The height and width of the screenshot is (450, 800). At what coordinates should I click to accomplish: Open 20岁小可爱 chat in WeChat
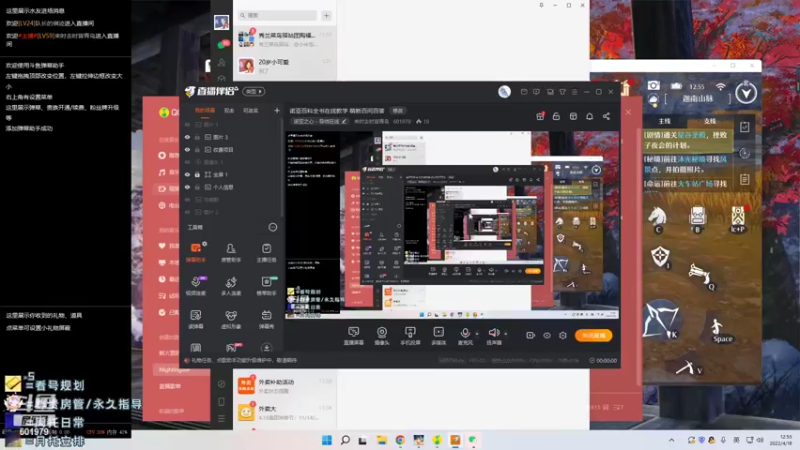pyautogui.click(x=285, y=65)
